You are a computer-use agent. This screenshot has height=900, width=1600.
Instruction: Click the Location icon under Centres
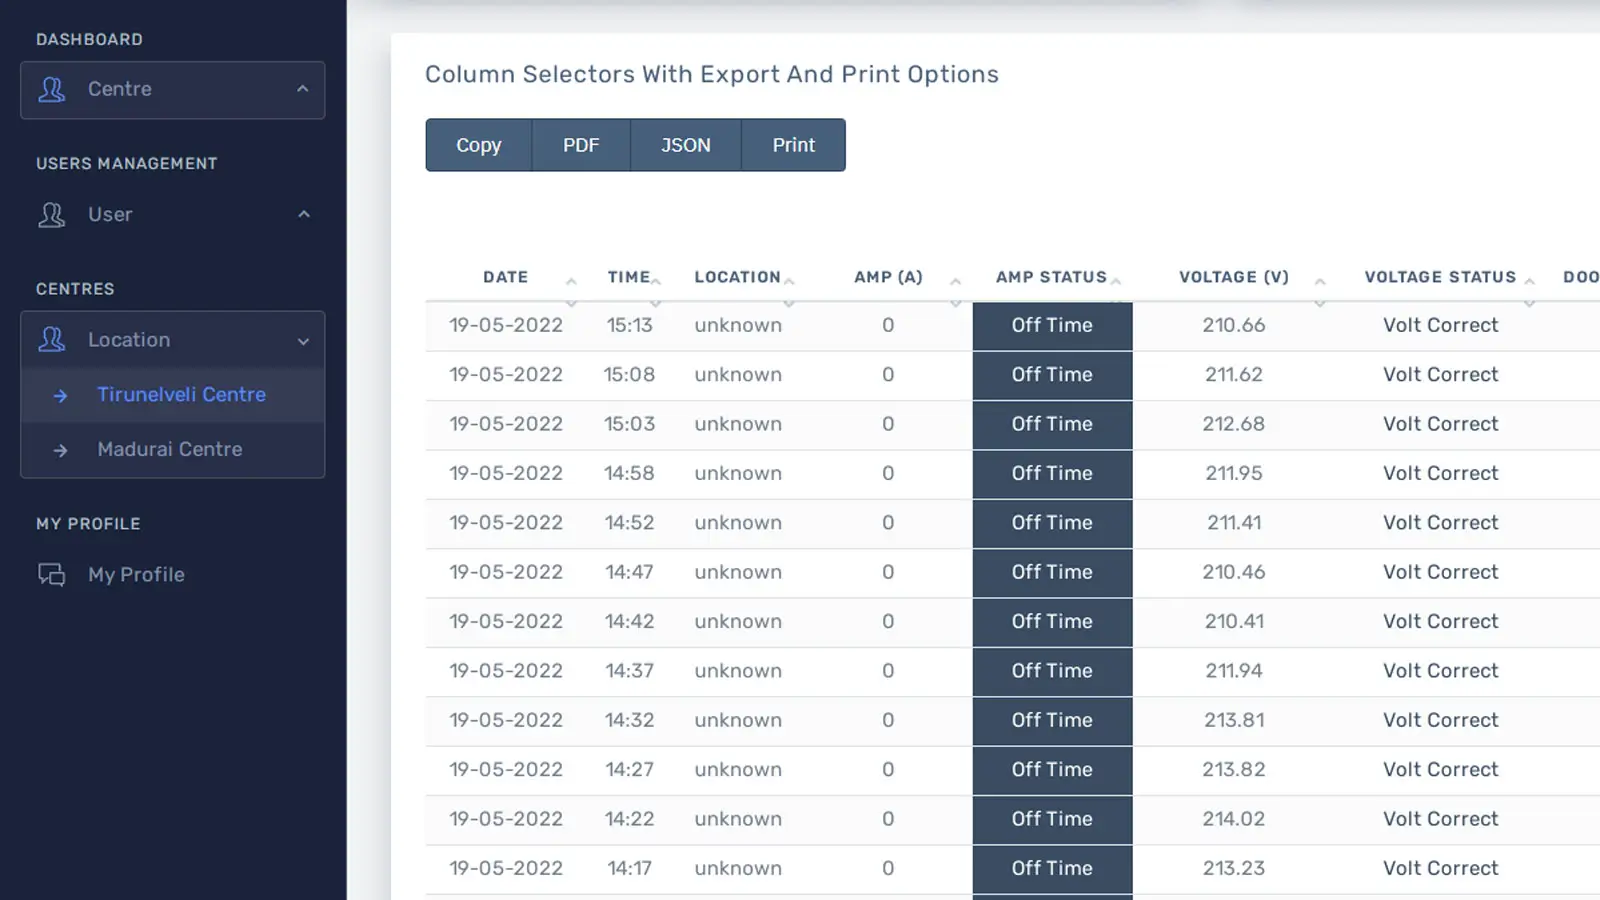(52, 340)
